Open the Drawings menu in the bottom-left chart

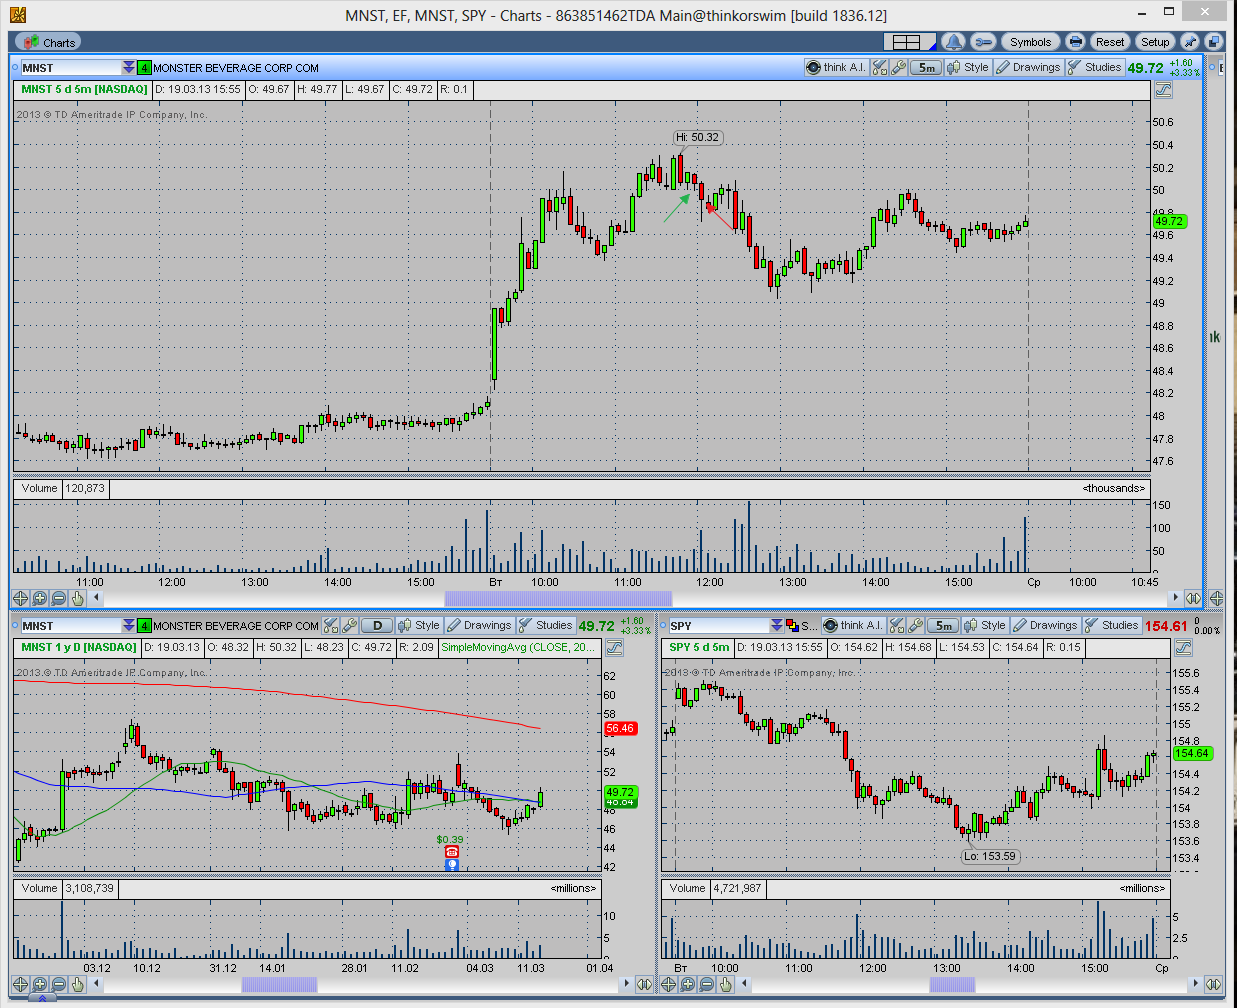click(x=479, y=625)
